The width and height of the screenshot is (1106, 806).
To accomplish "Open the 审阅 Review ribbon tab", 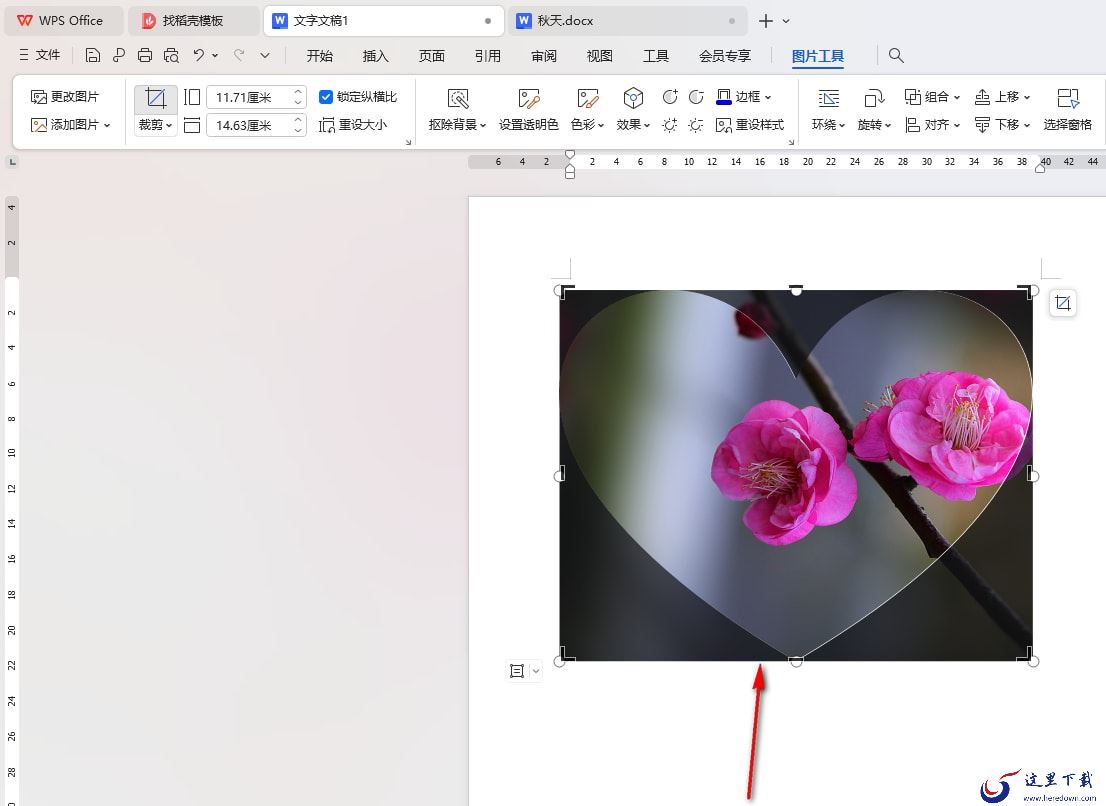I will 544,56.
